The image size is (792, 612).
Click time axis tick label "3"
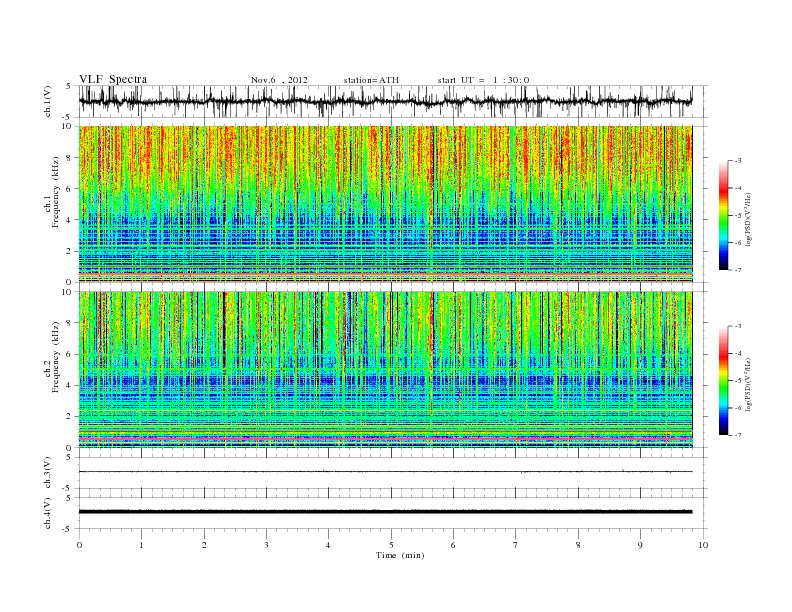point(266,545)
